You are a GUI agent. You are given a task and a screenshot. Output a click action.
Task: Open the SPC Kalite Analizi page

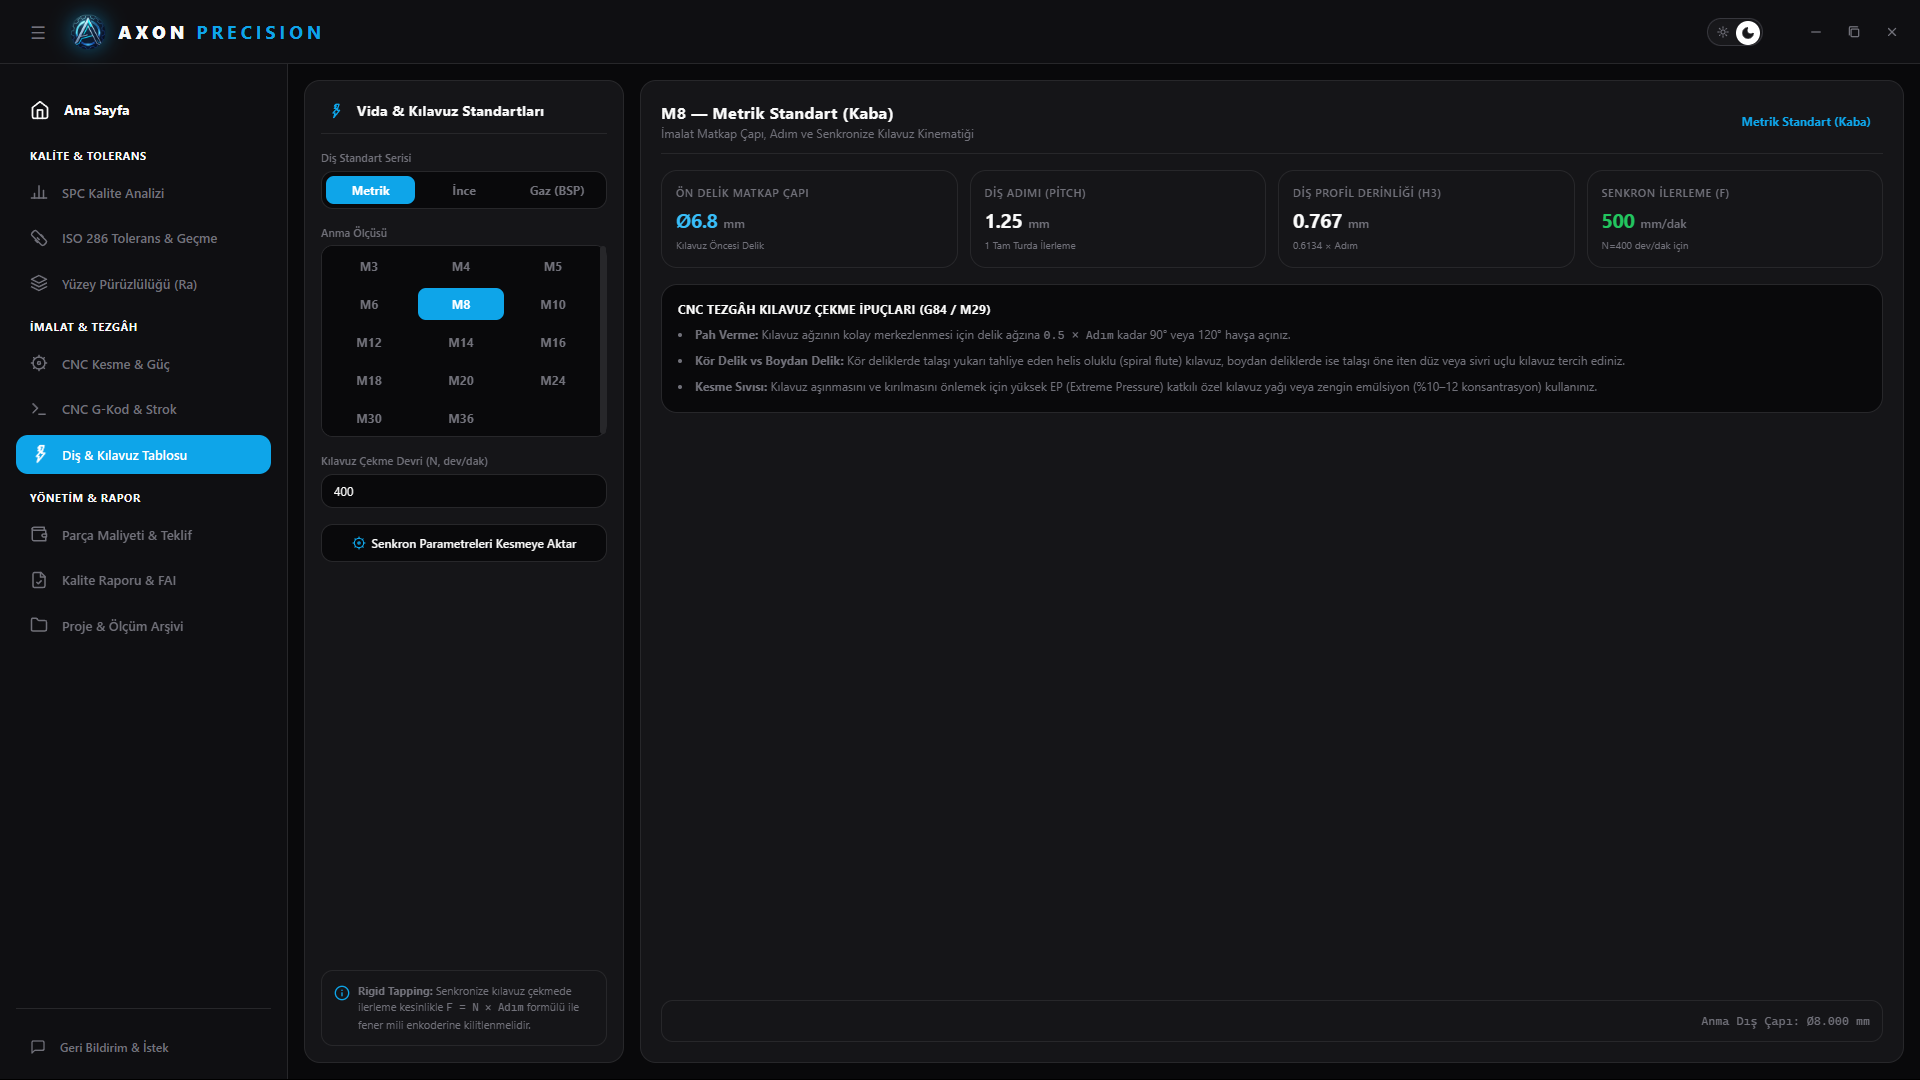click(143, 193)
